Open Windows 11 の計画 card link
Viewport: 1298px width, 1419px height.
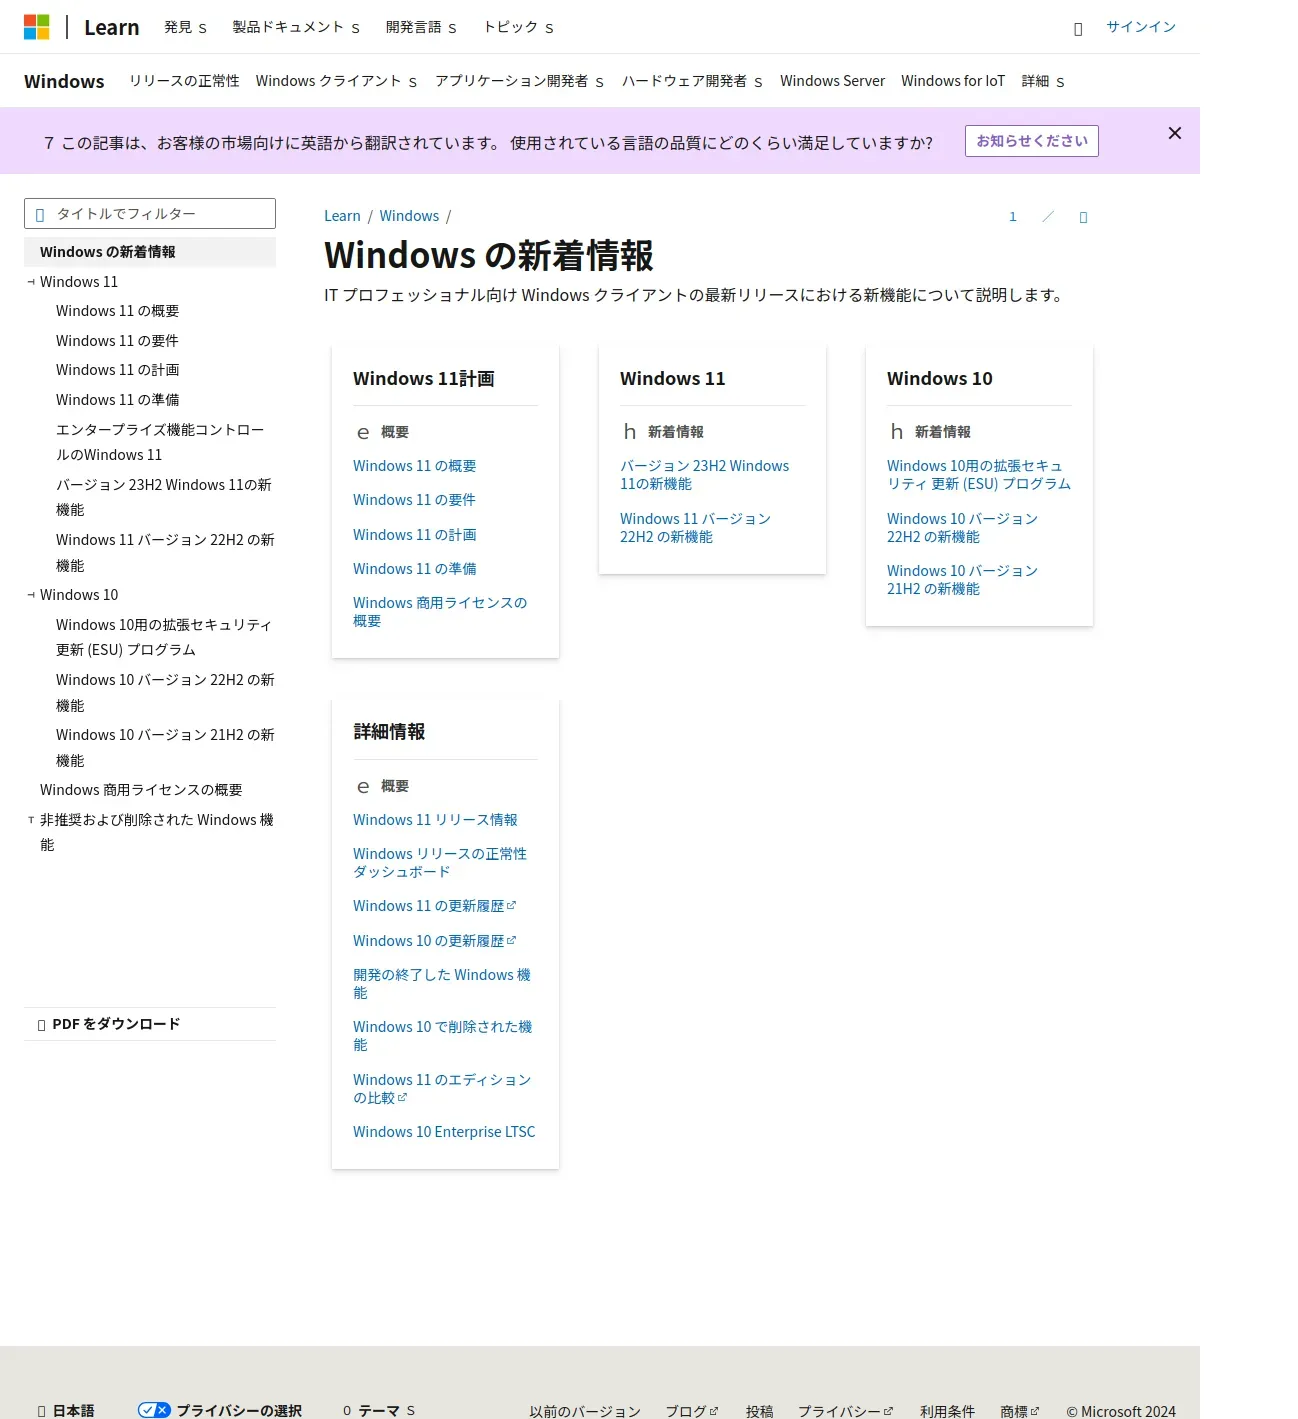tap(414, 535)
